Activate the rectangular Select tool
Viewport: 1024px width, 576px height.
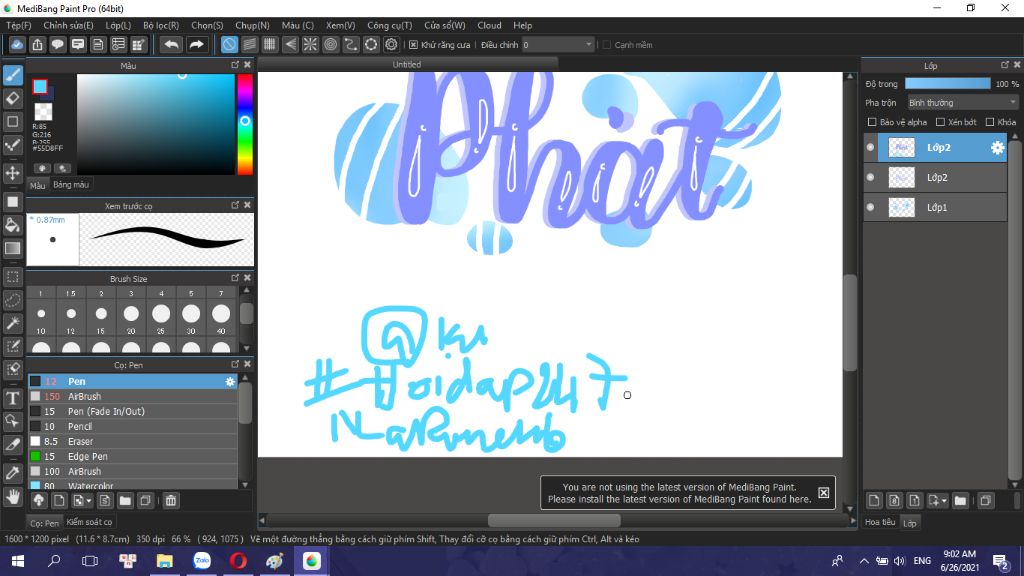click(x=12, y=277)
